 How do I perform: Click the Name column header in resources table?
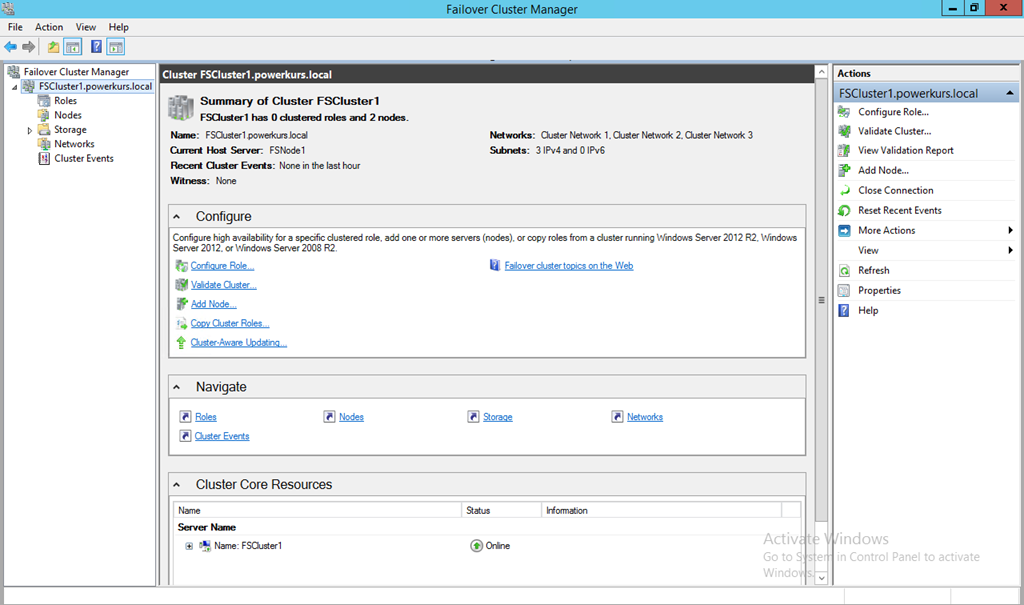317,510
